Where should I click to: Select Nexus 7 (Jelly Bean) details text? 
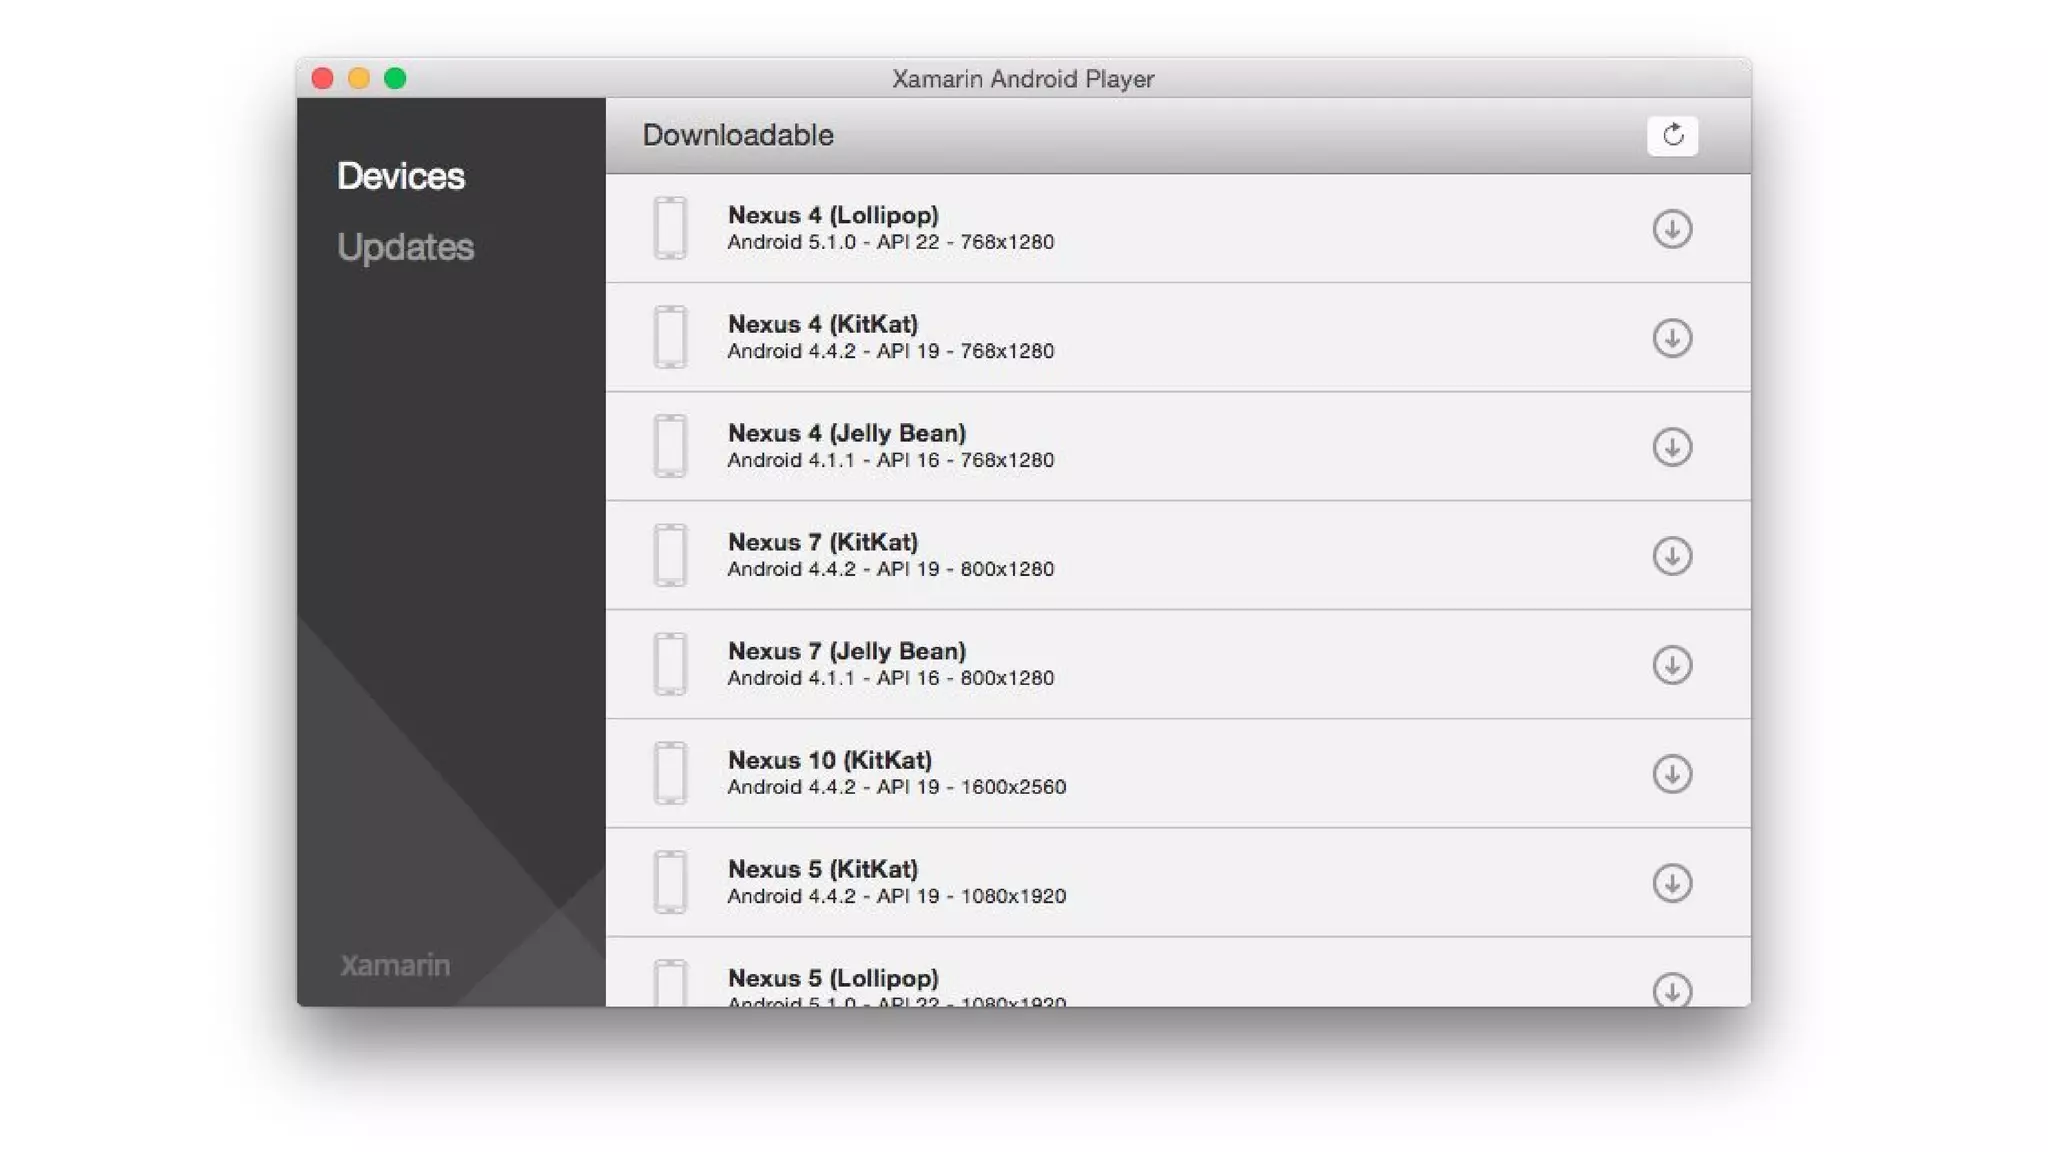[x=890, y=678]
